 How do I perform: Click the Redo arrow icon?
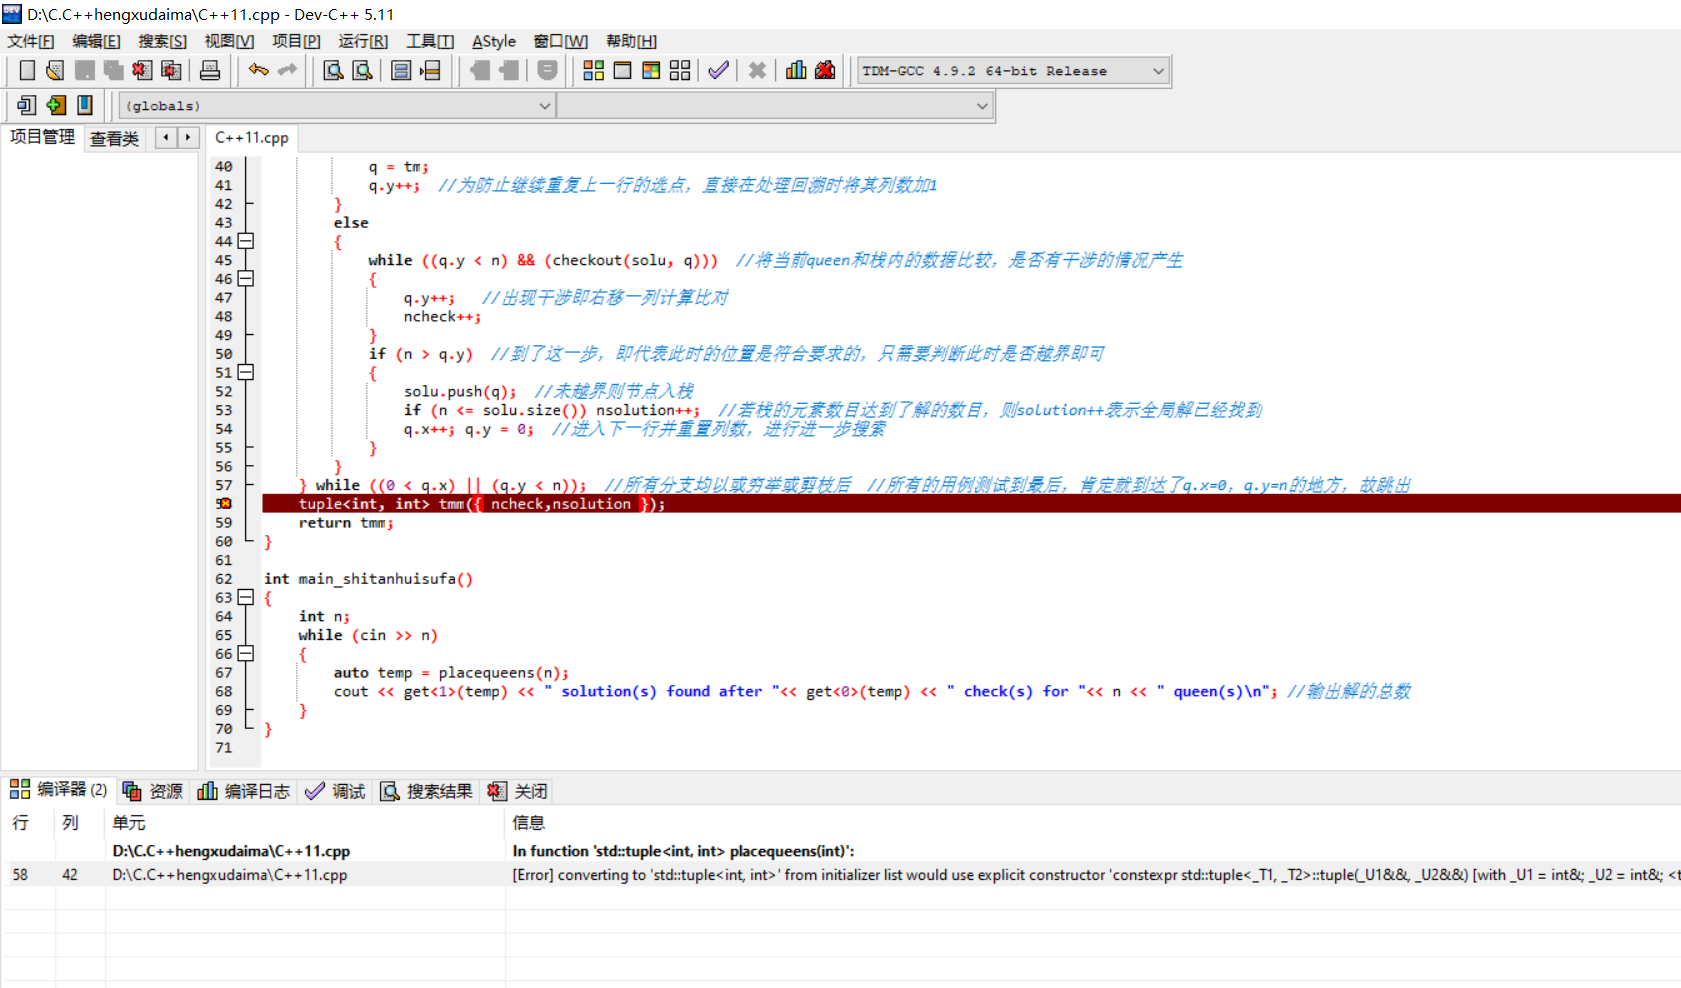pos(288,70)
